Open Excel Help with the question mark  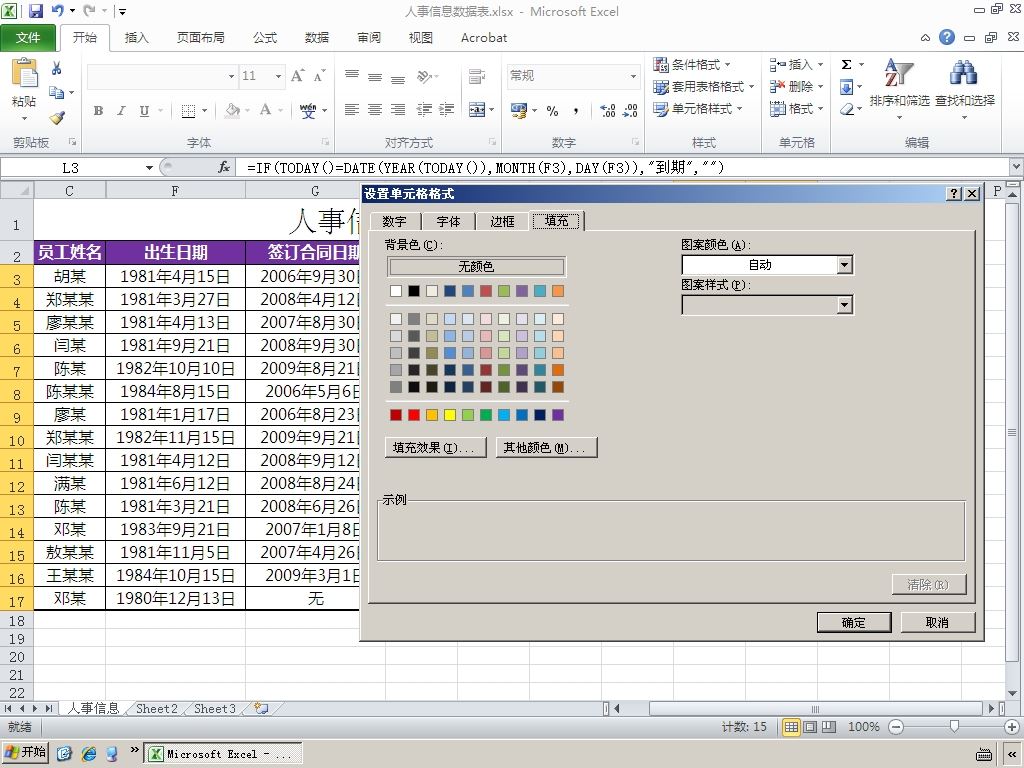[x=946, y=37]
